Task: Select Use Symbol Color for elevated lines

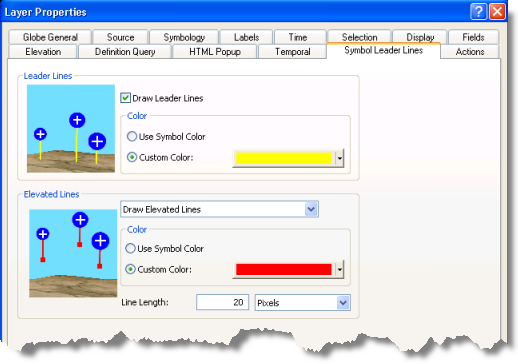Action: point(164,249)
